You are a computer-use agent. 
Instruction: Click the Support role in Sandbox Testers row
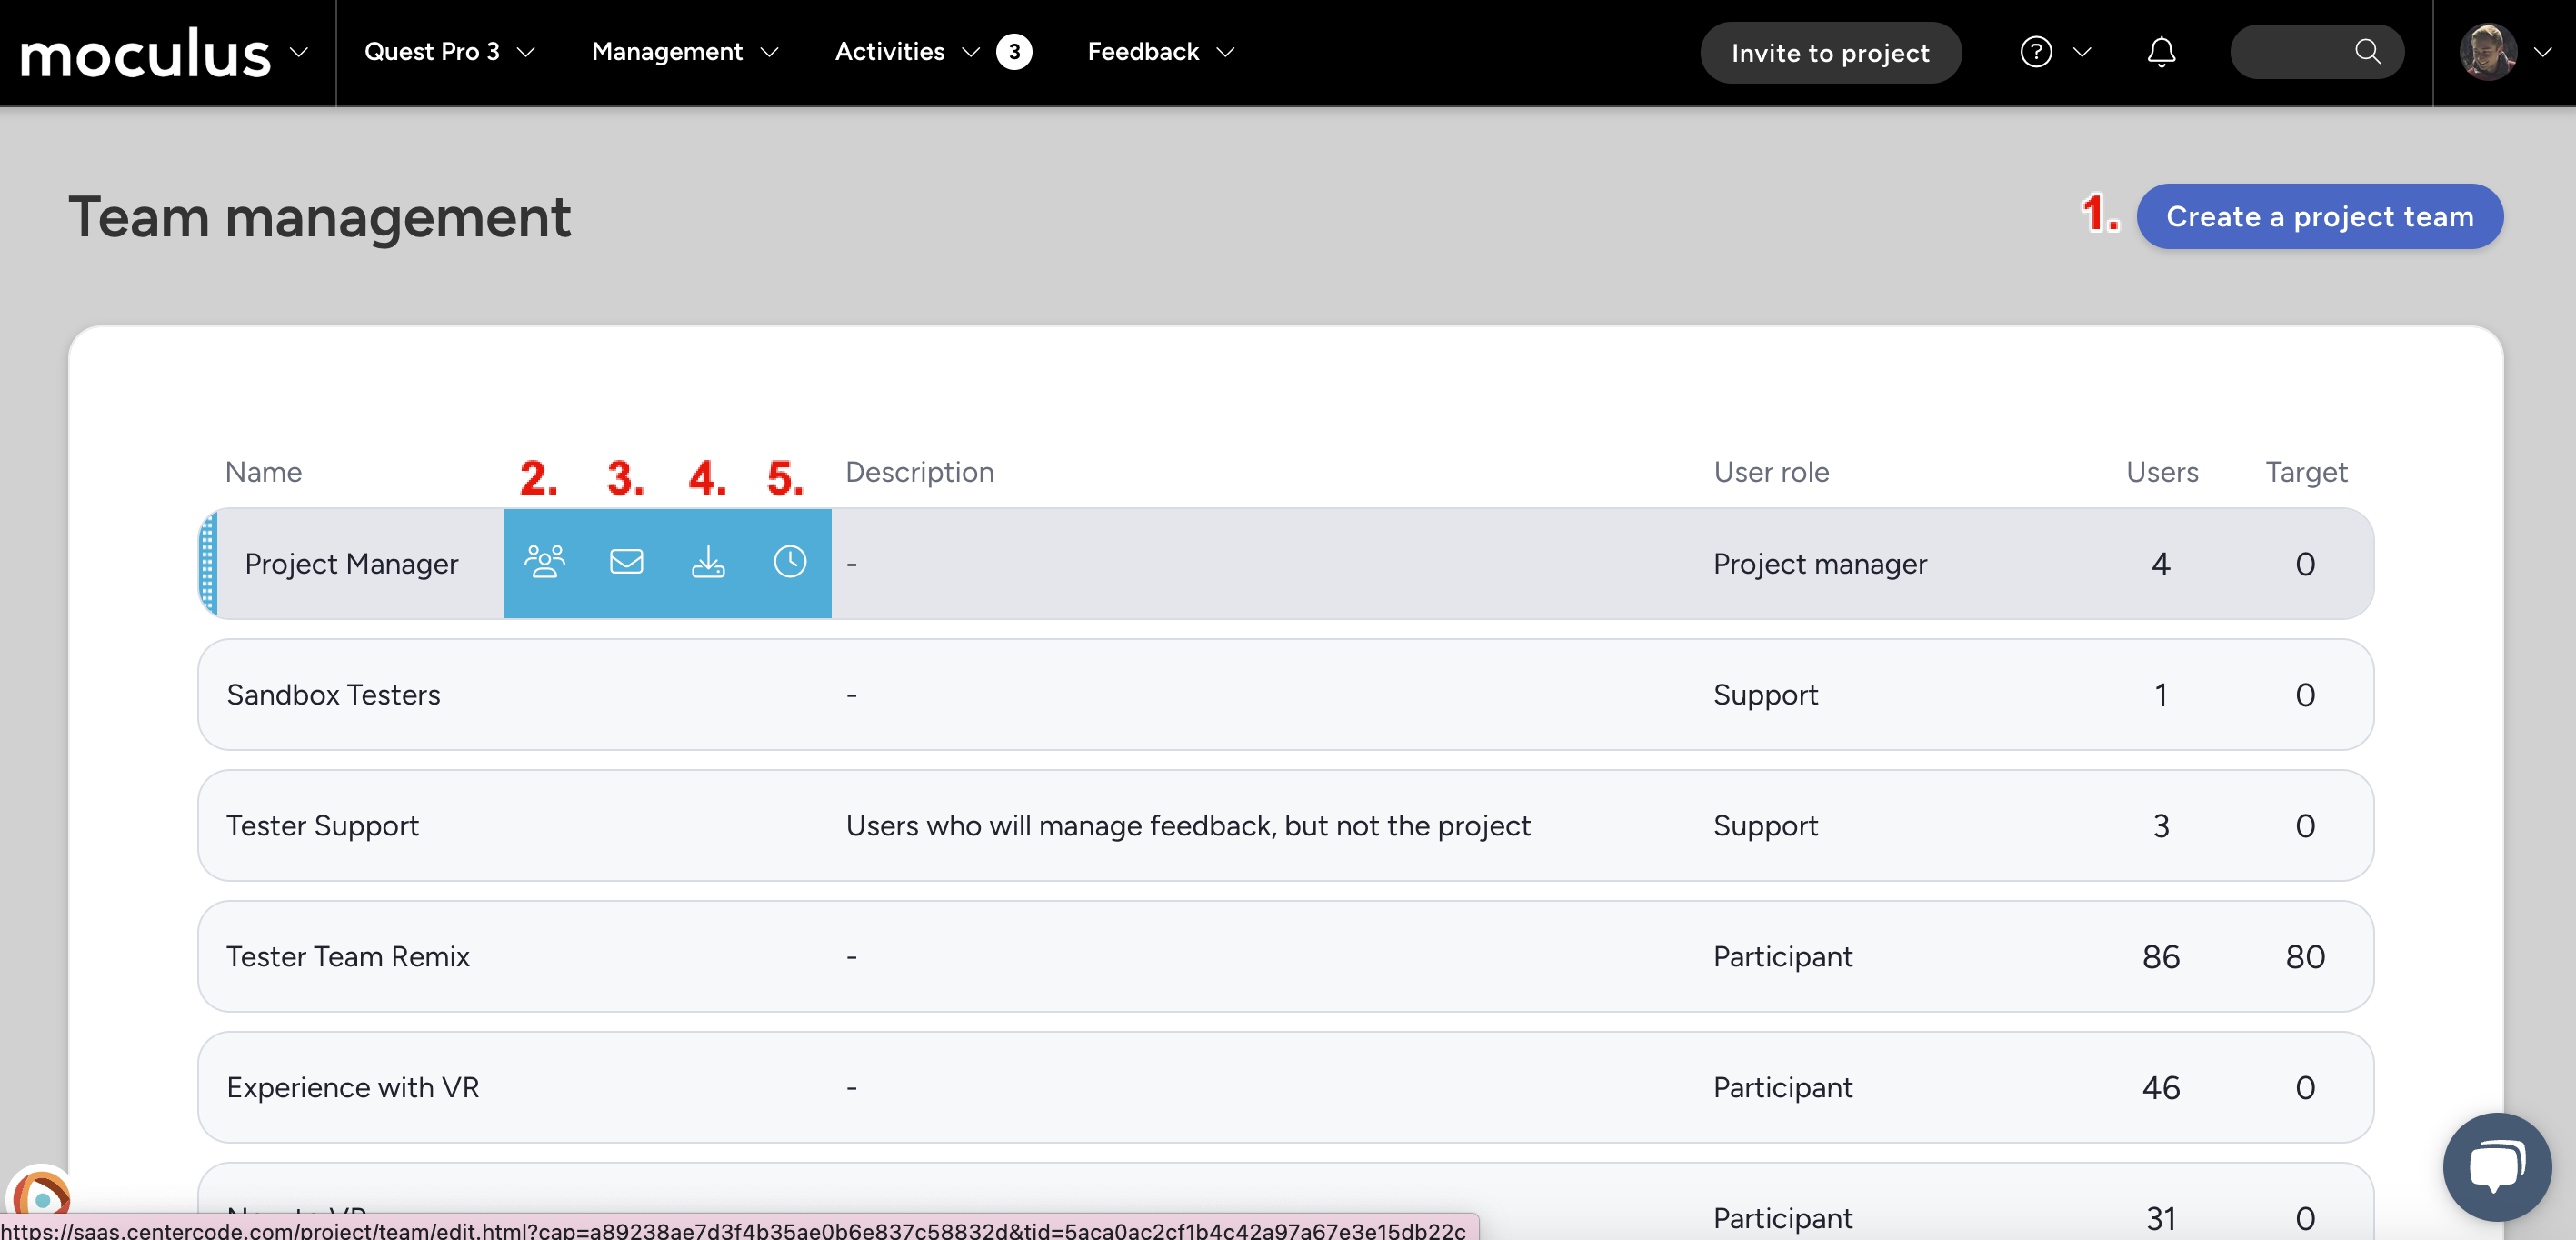click(x=1765, y=695)
